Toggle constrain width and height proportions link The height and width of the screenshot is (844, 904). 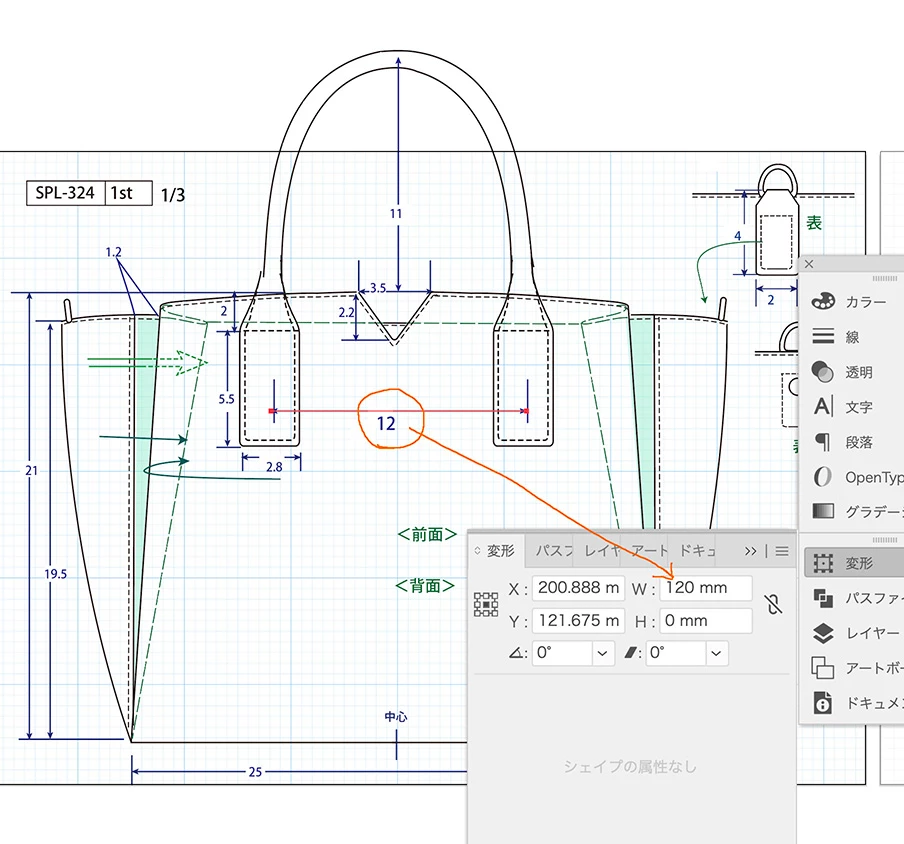(x=773, y=604)
